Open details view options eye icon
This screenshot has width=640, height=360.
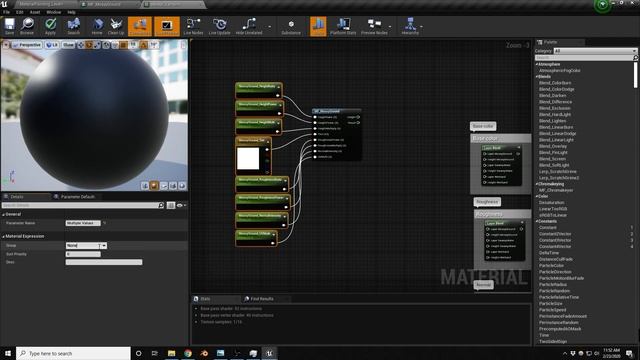[x=182, y=205]
